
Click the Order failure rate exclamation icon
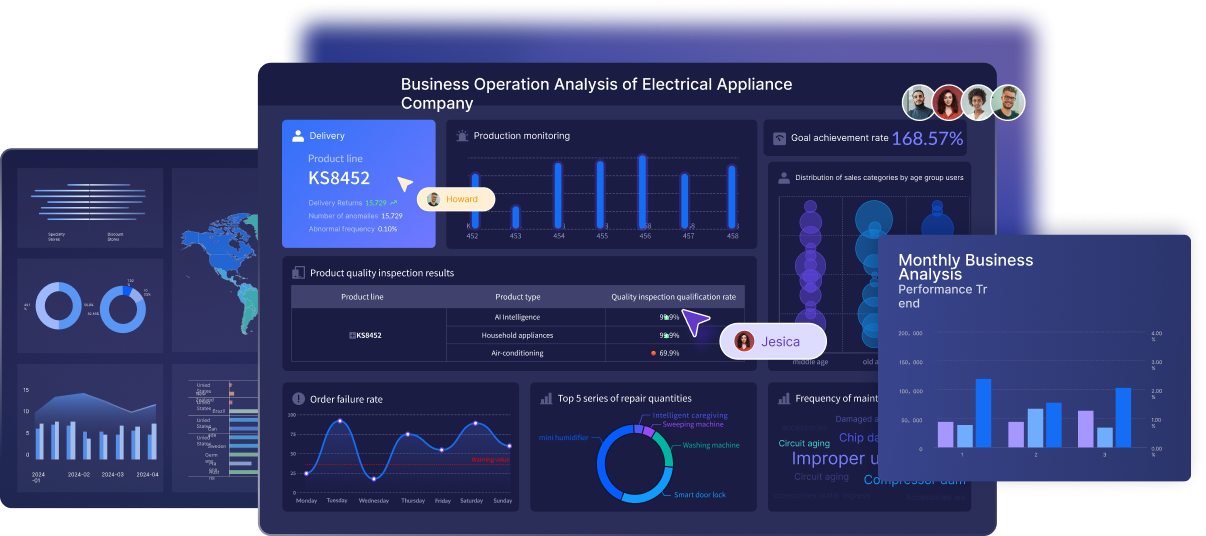[x=298, y=399]
